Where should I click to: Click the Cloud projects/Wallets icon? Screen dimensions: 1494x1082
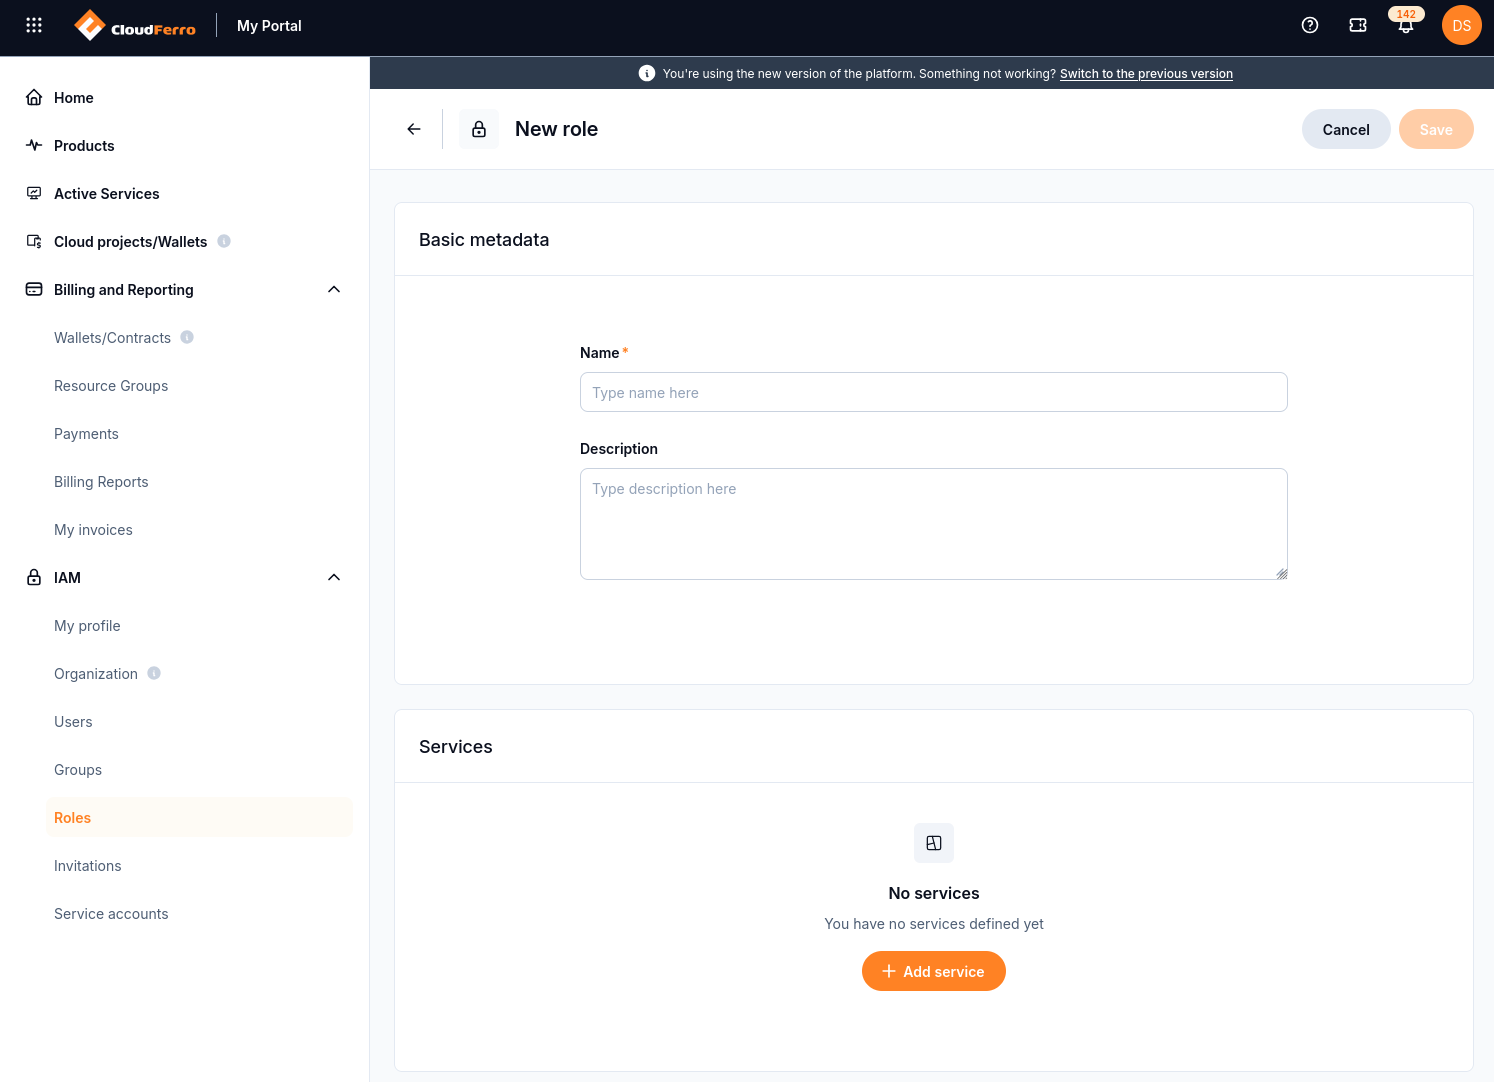point(34,241)
